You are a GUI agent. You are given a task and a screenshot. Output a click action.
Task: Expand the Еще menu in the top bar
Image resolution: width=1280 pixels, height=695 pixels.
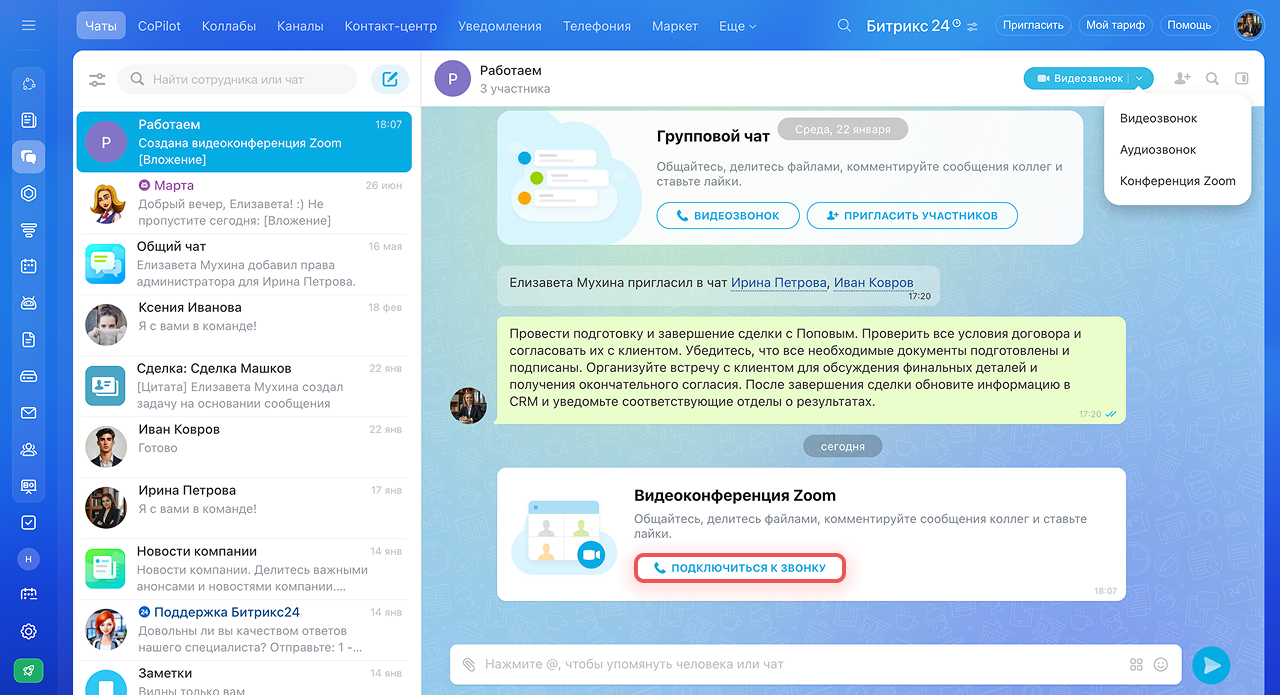coord(738,26)
